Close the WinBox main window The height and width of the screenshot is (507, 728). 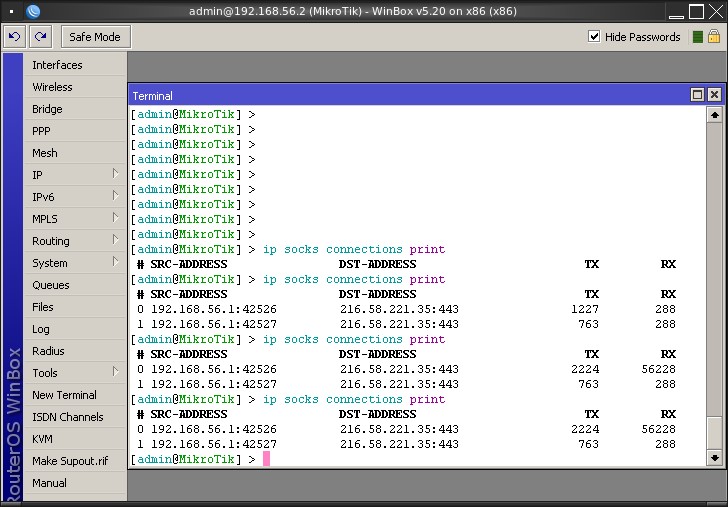coord(716,12)
